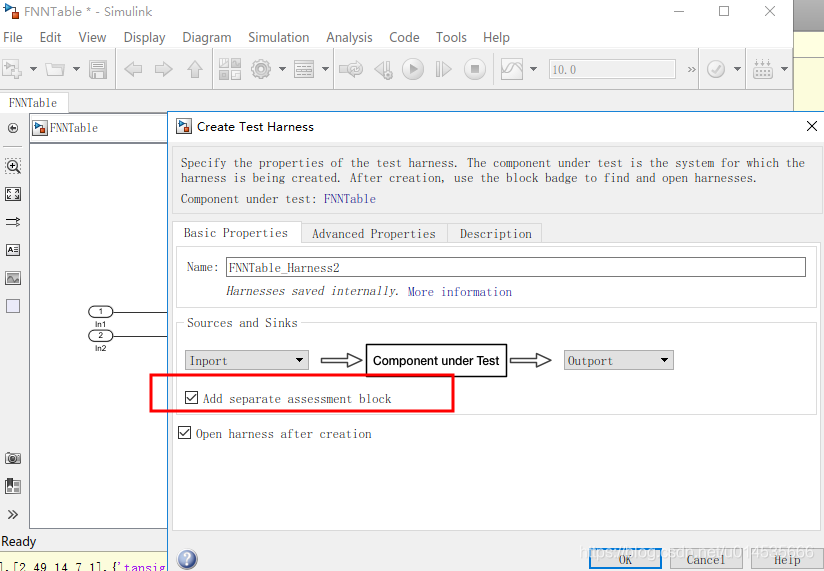This screenshot has width=824, height=571.
Task: Click the harness Name input field
Action: click(x=516, y=267)
